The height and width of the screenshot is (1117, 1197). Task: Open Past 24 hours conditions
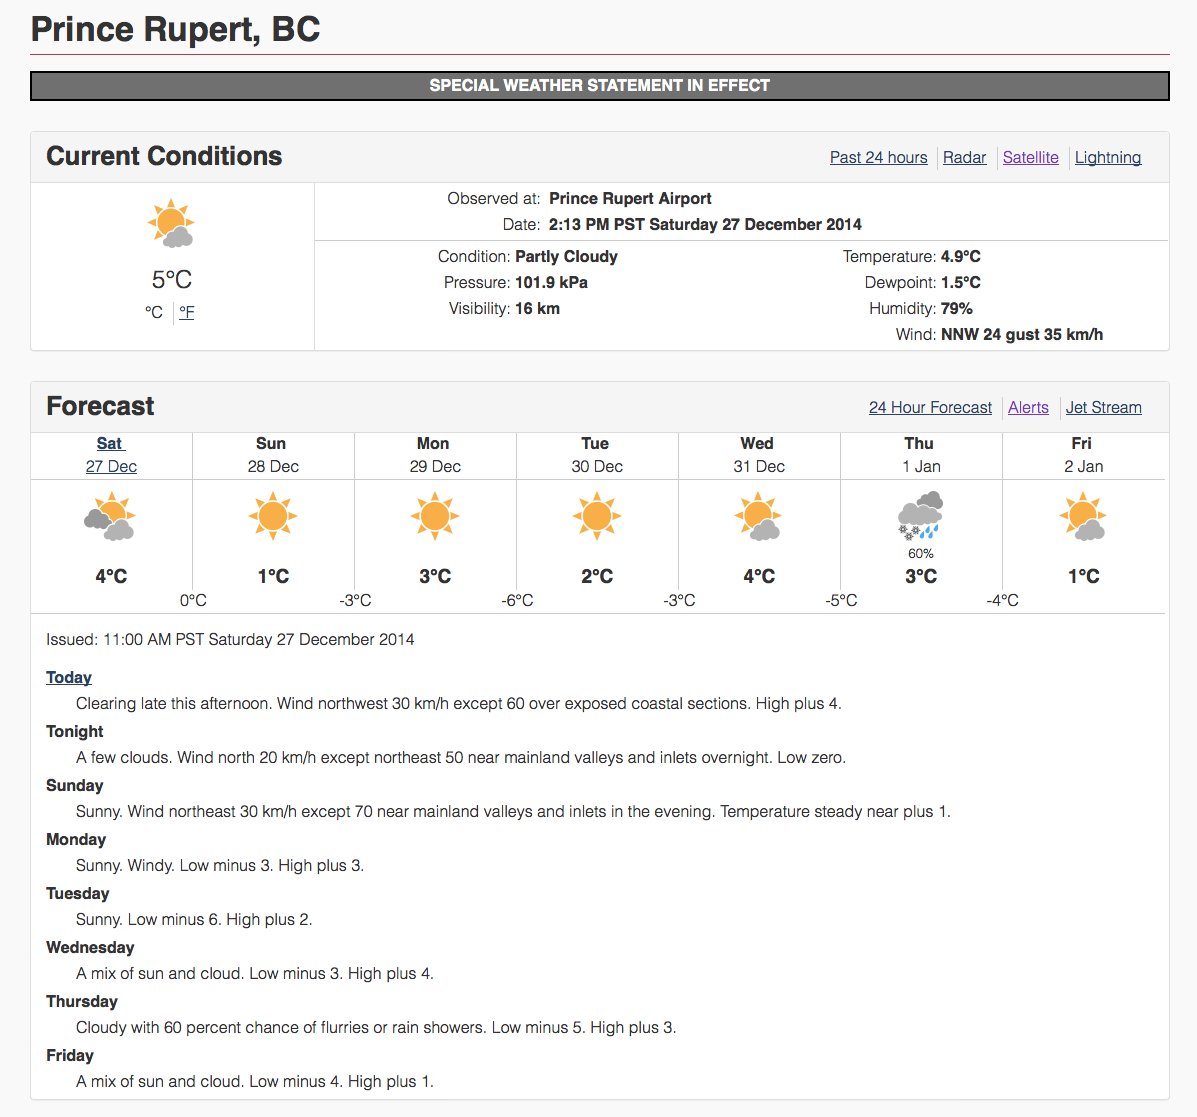click(x=878, y=158)
